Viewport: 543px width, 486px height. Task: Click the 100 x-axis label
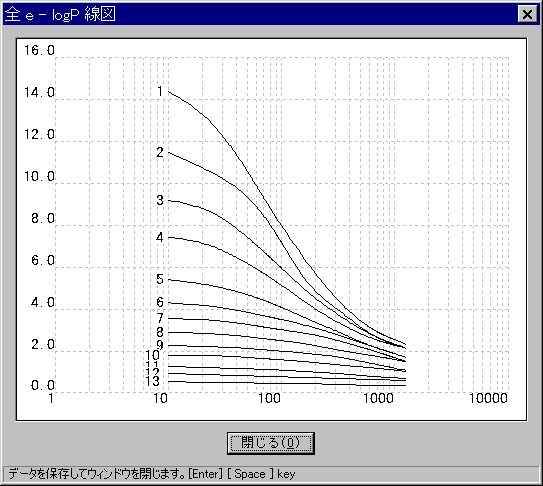coord(269,398)
